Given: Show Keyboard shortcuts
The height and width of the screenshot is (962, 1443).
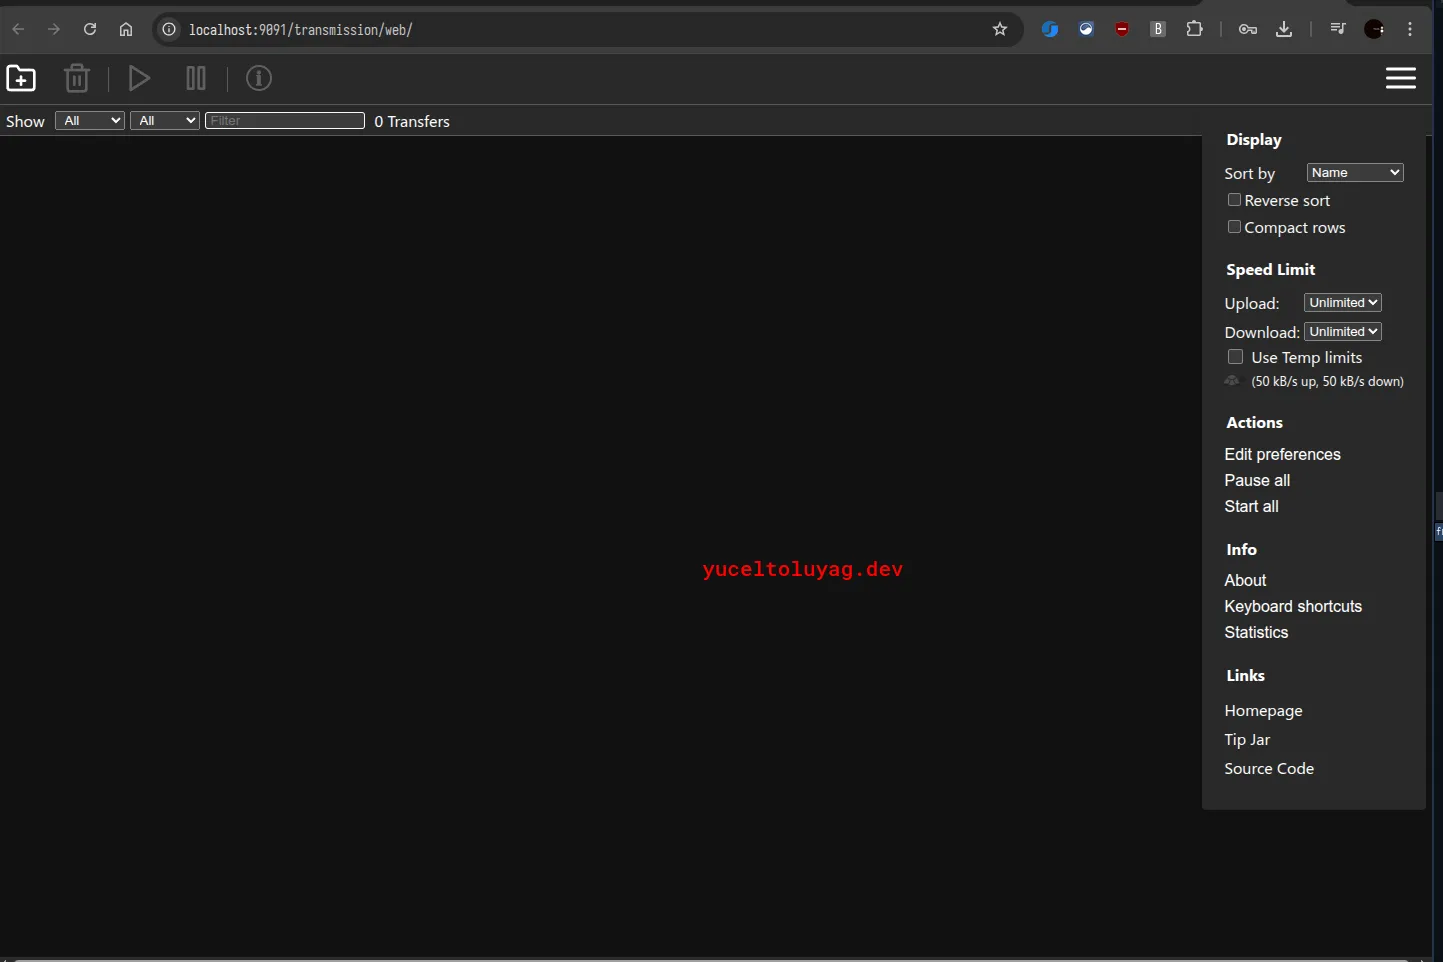Looking at the screenshot, I should tap(1293, 606).
